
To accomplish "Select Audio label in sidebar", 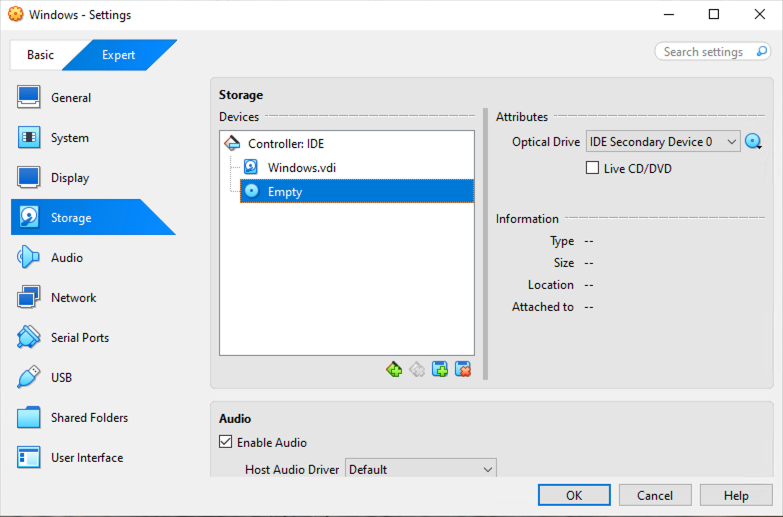I will click(67, 258).
